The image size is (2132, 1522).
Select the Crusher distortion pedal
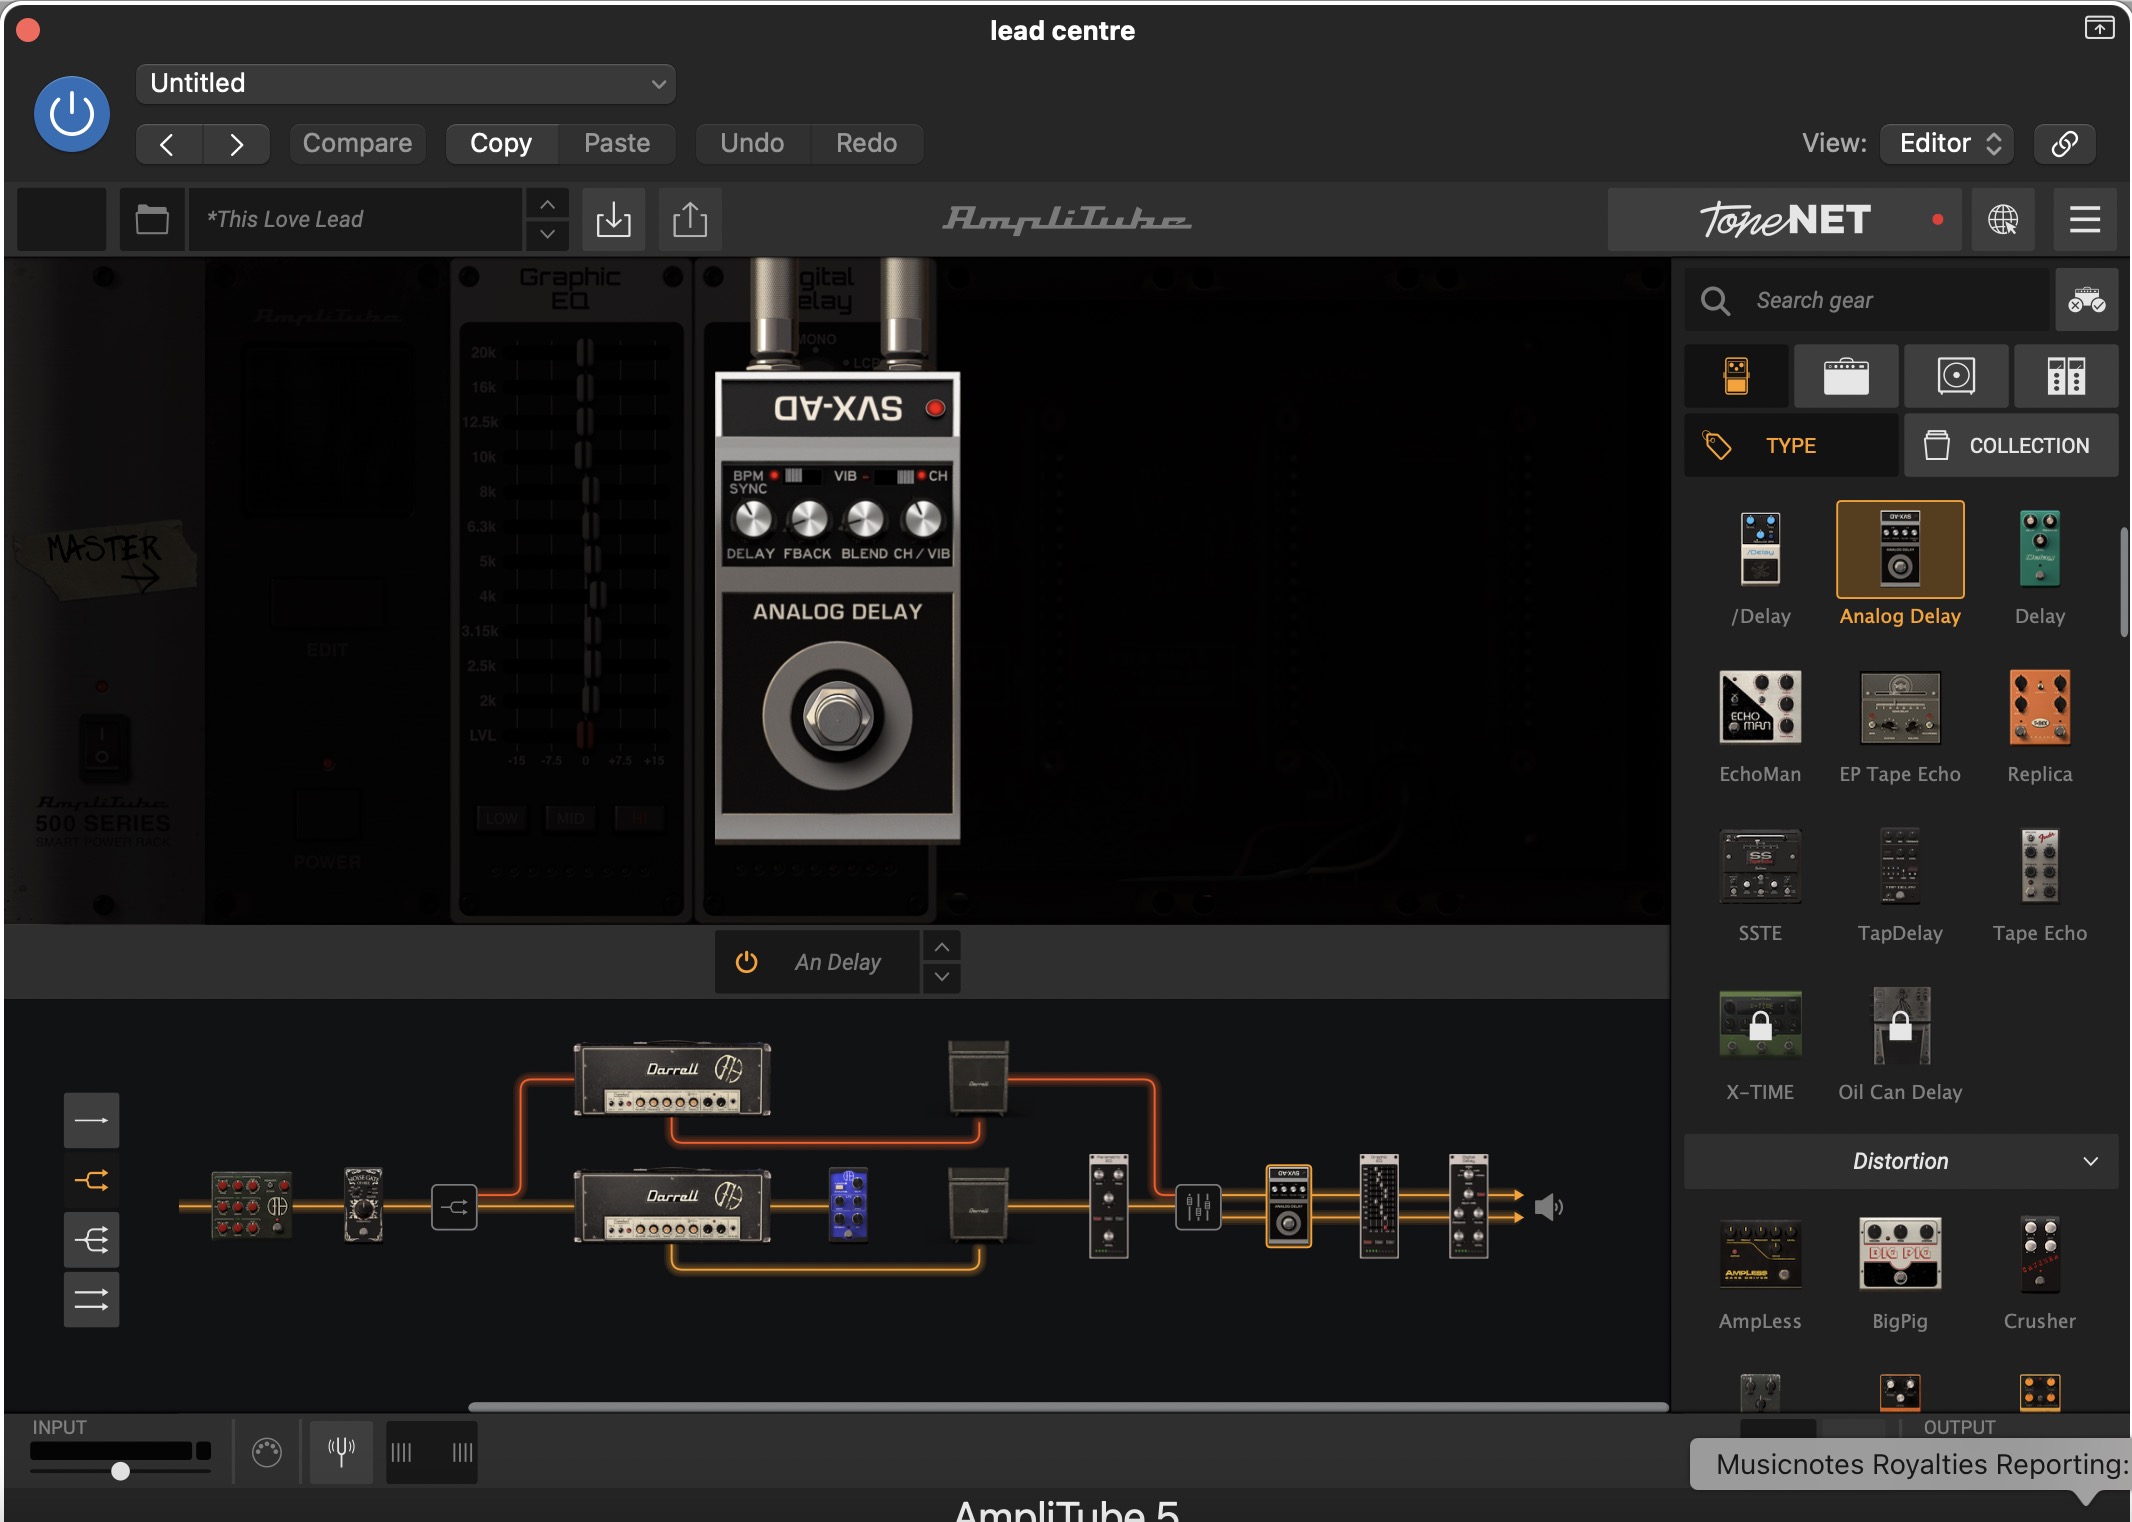coord(2040,1253)
